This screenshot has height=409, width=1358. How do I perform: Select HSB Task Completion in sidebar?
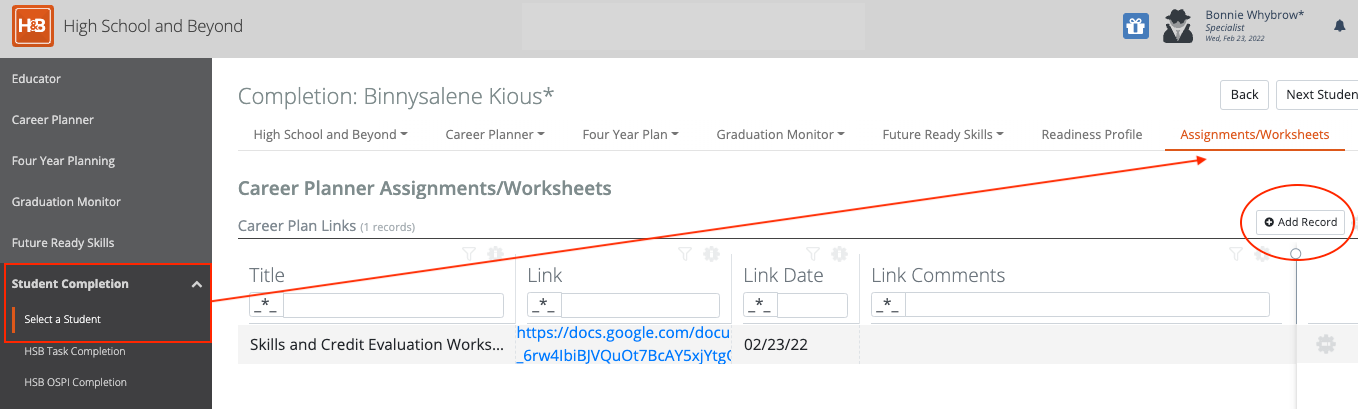(x=75, y=351)
